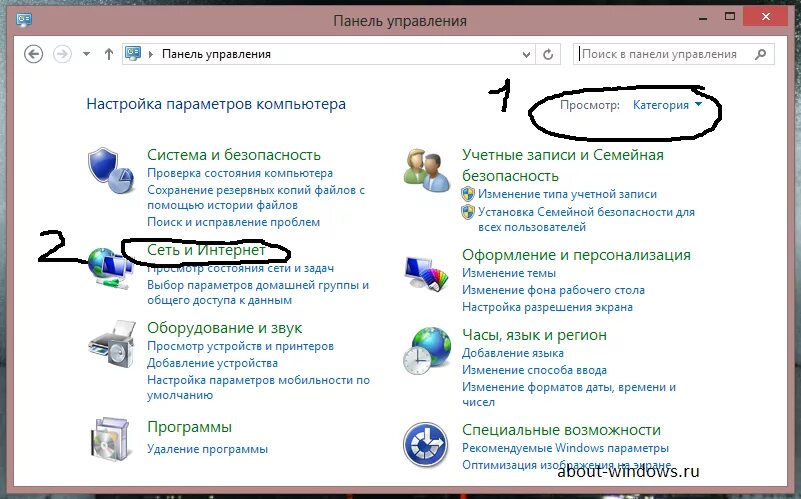This screenshot has height=499, width=801.
Task: Open the Программы category
Action: tap(190, 427)
